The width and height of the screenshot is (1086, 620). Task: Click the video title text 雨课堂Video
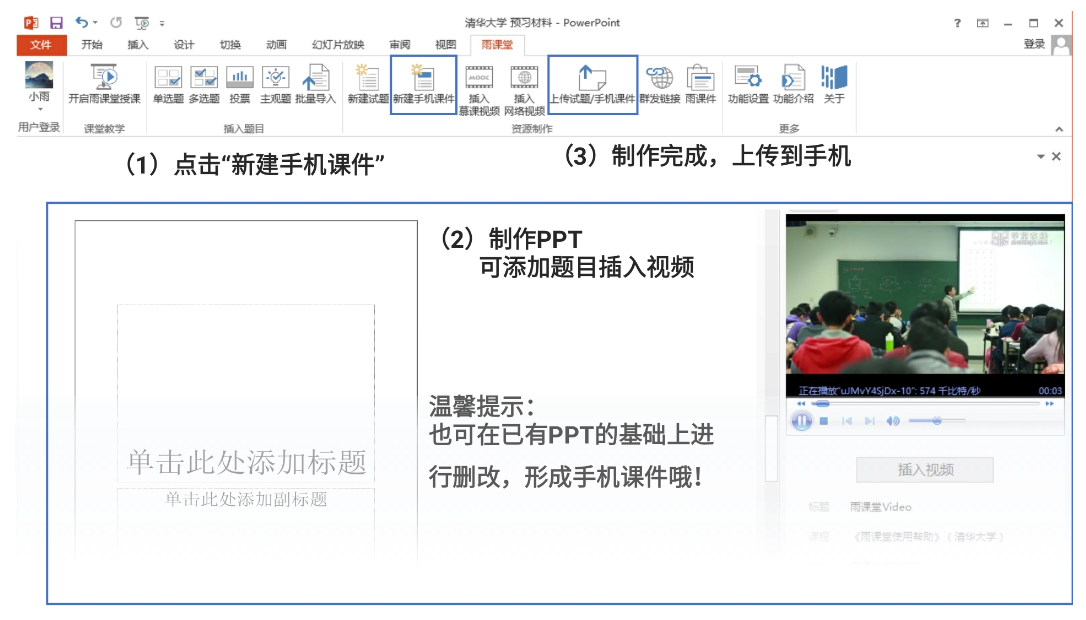tap(880, 507)
